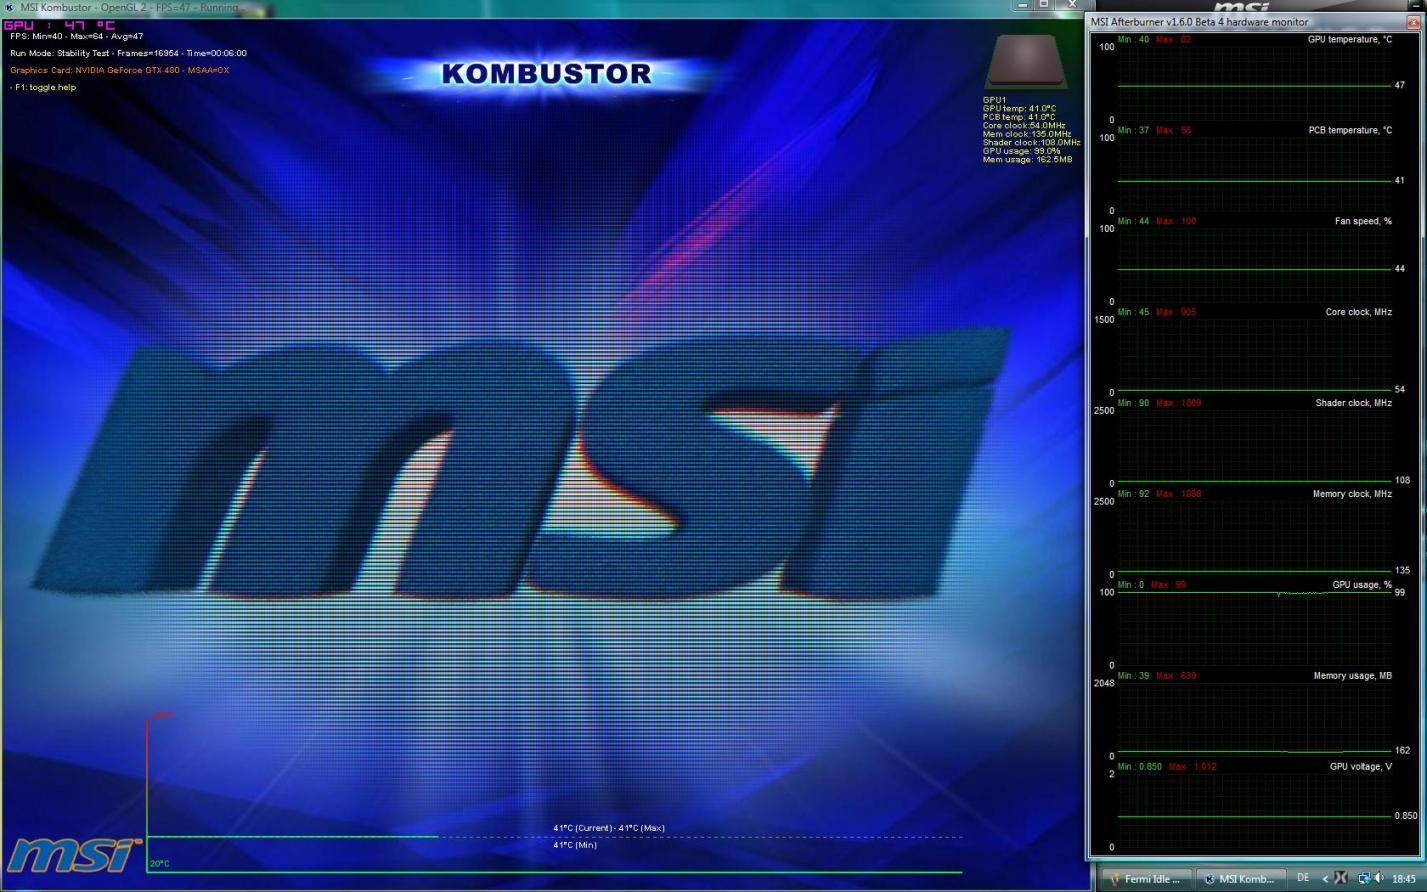Open the network tray icon
Screen dimensions: 1427x892
pyautogui.click(x=1363, y=878)
